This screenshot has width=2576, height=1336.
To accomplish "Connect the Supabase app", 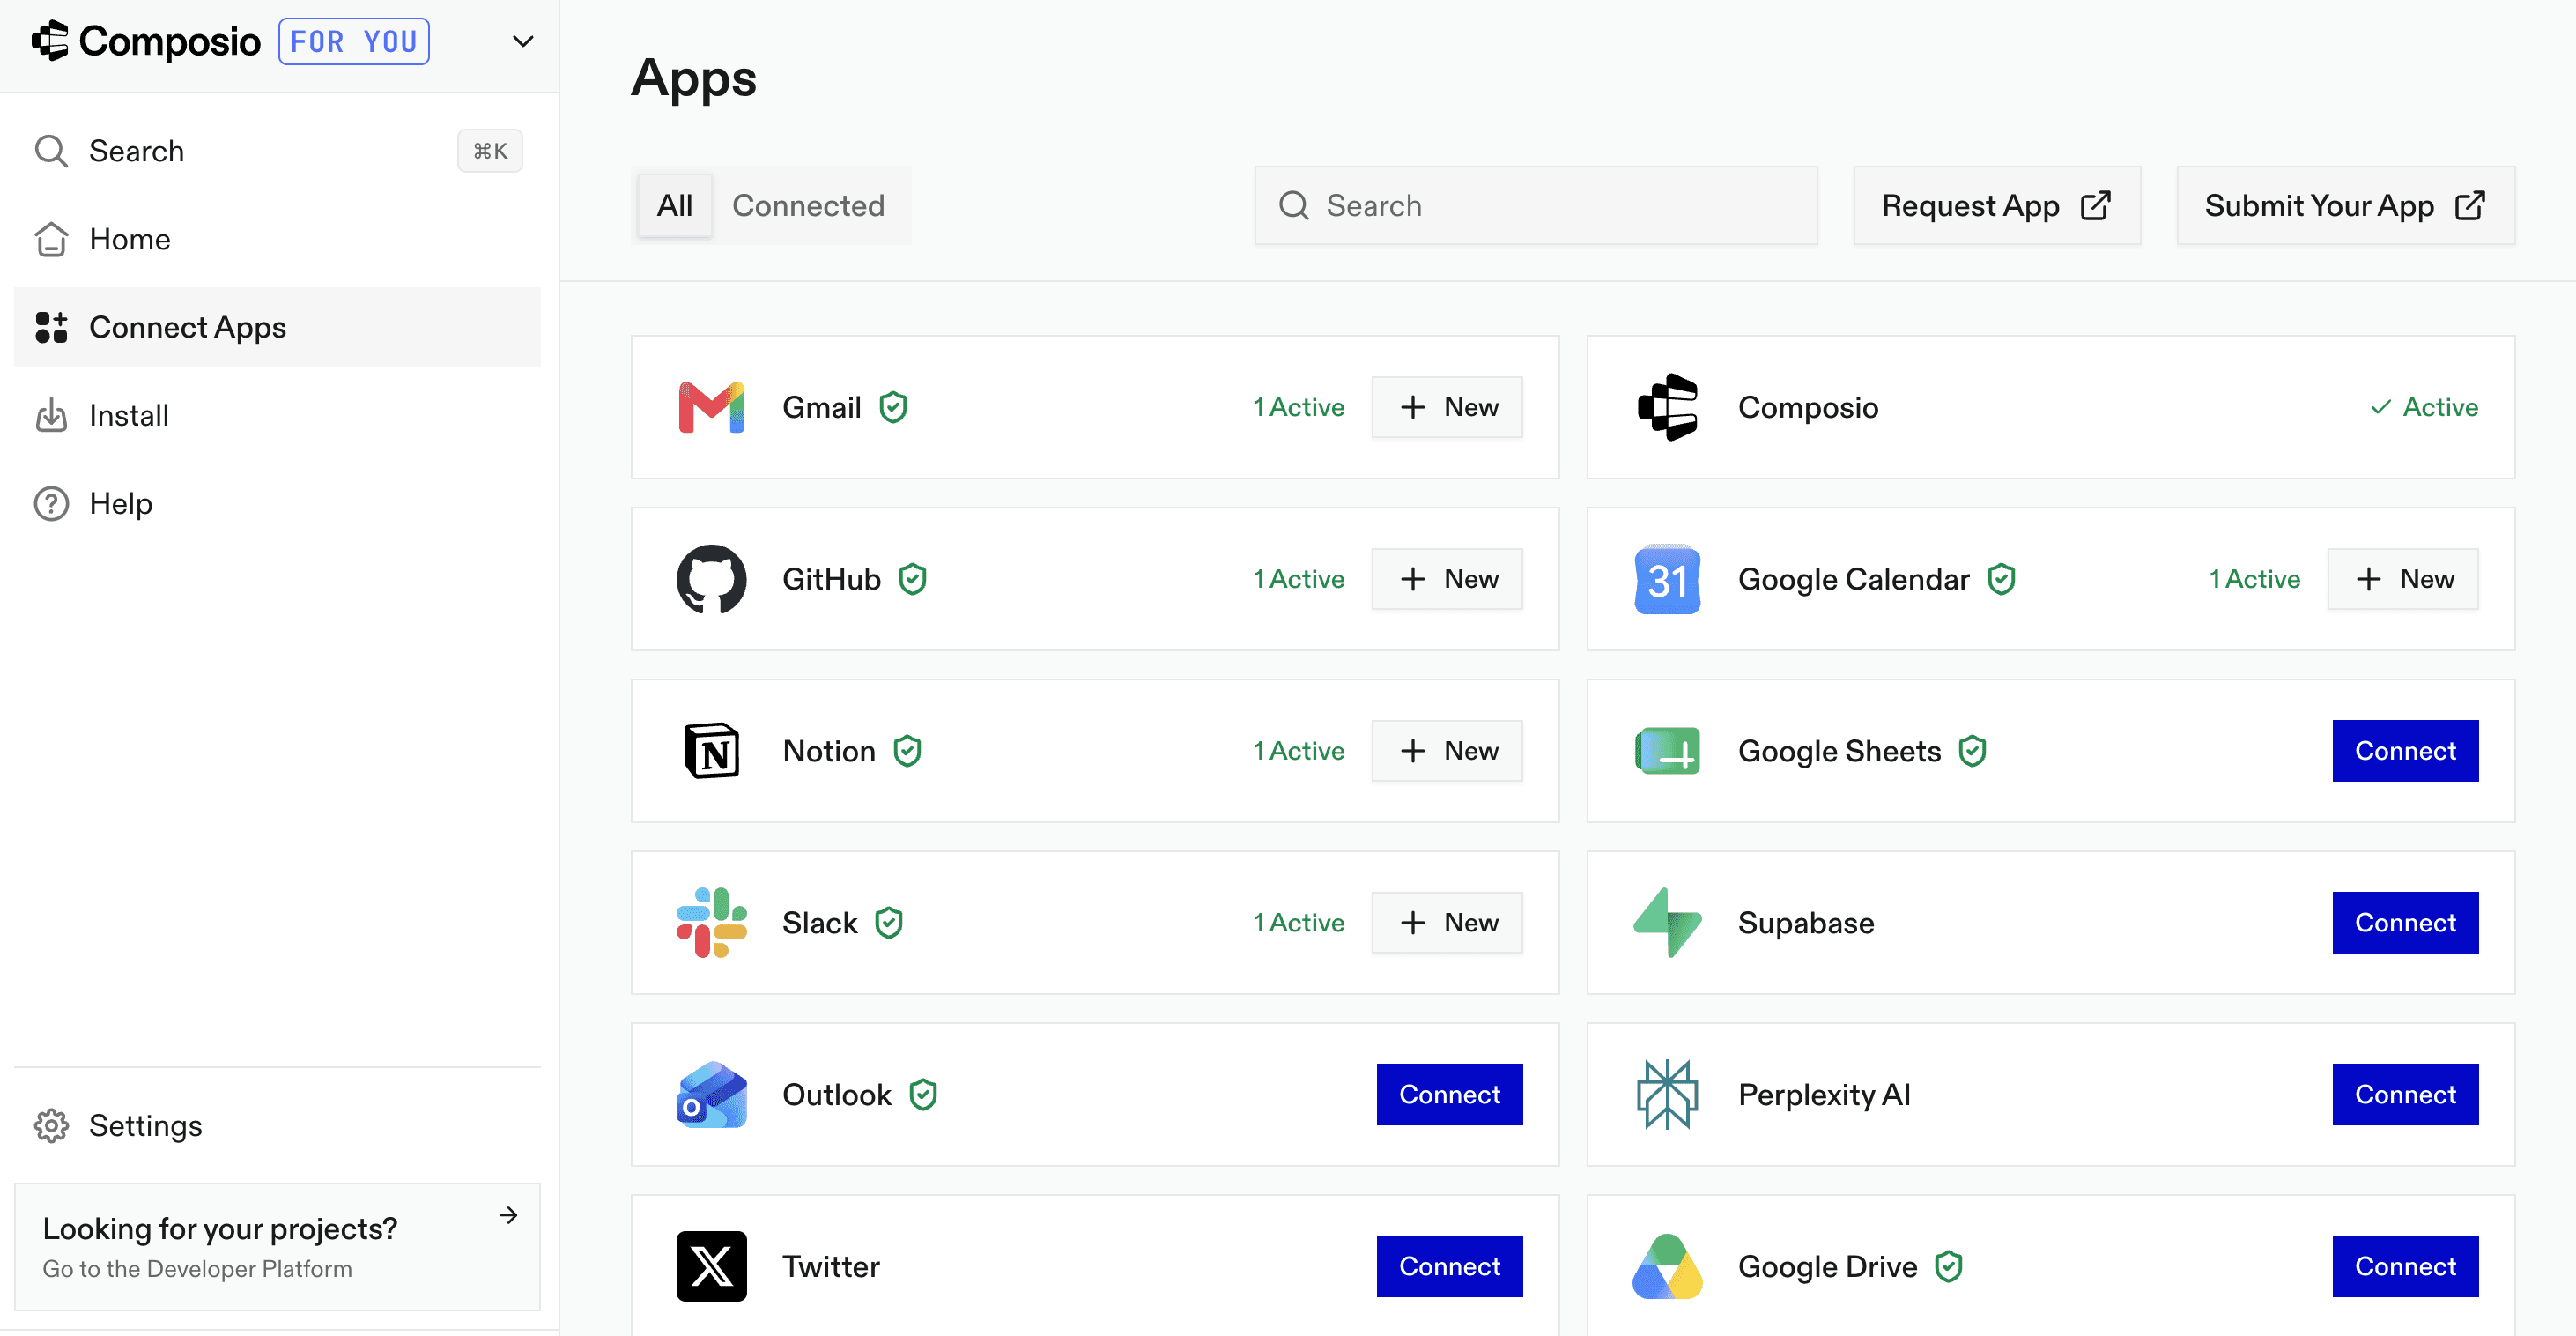I will tap(2405, 923).
